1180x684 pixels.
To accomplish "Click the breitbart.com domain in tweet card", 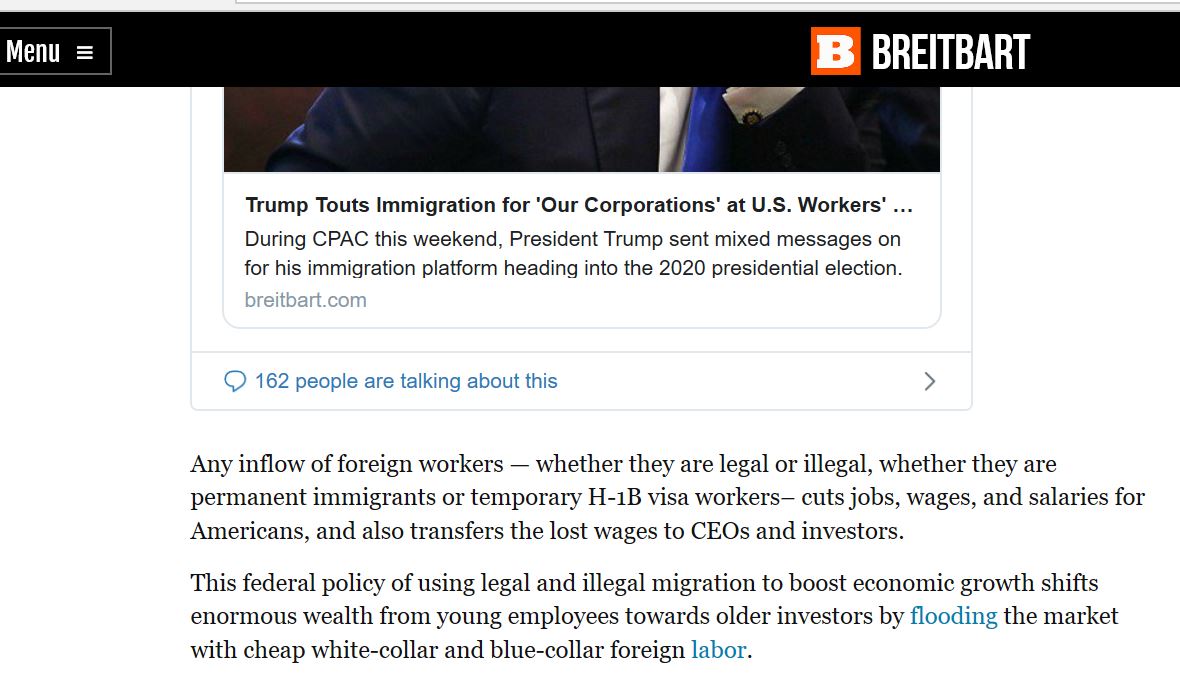I will pyautogui.click(x=305, y=300).
